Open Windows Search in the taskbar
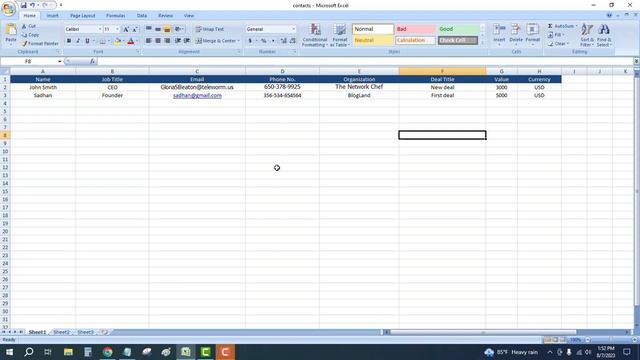The image size is (640, 360). [29, 352]
